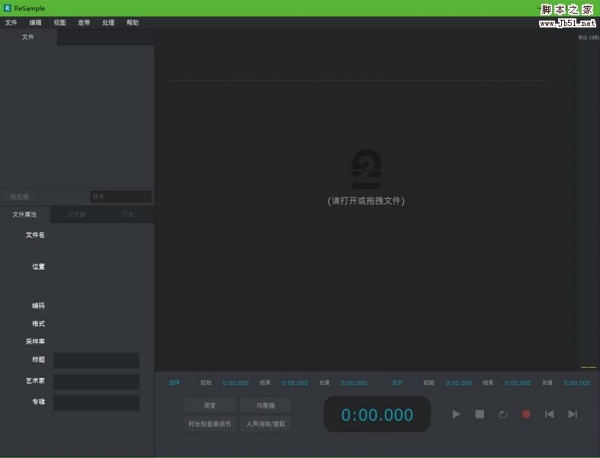
Task: Open the 帮助 help menu
Action: tap(132, 23)
